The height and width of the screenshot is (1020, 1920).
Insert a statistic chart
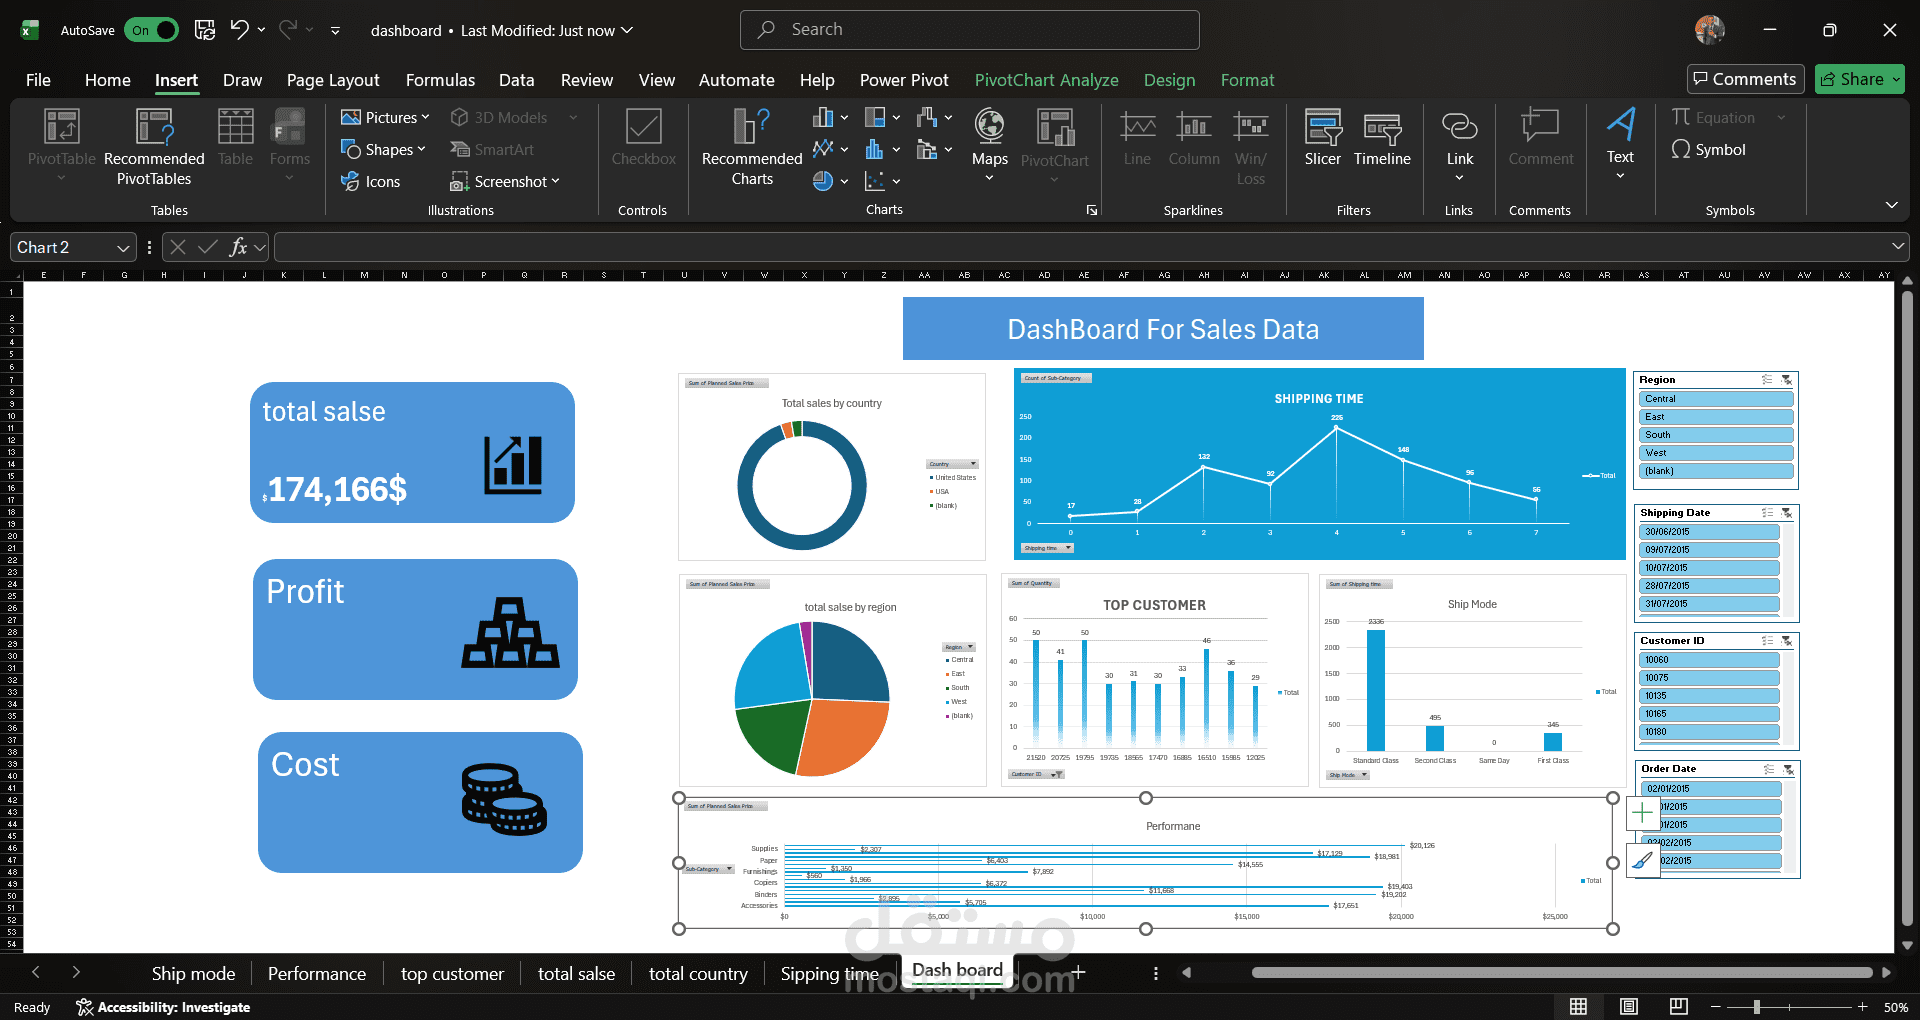click(882, 149)
